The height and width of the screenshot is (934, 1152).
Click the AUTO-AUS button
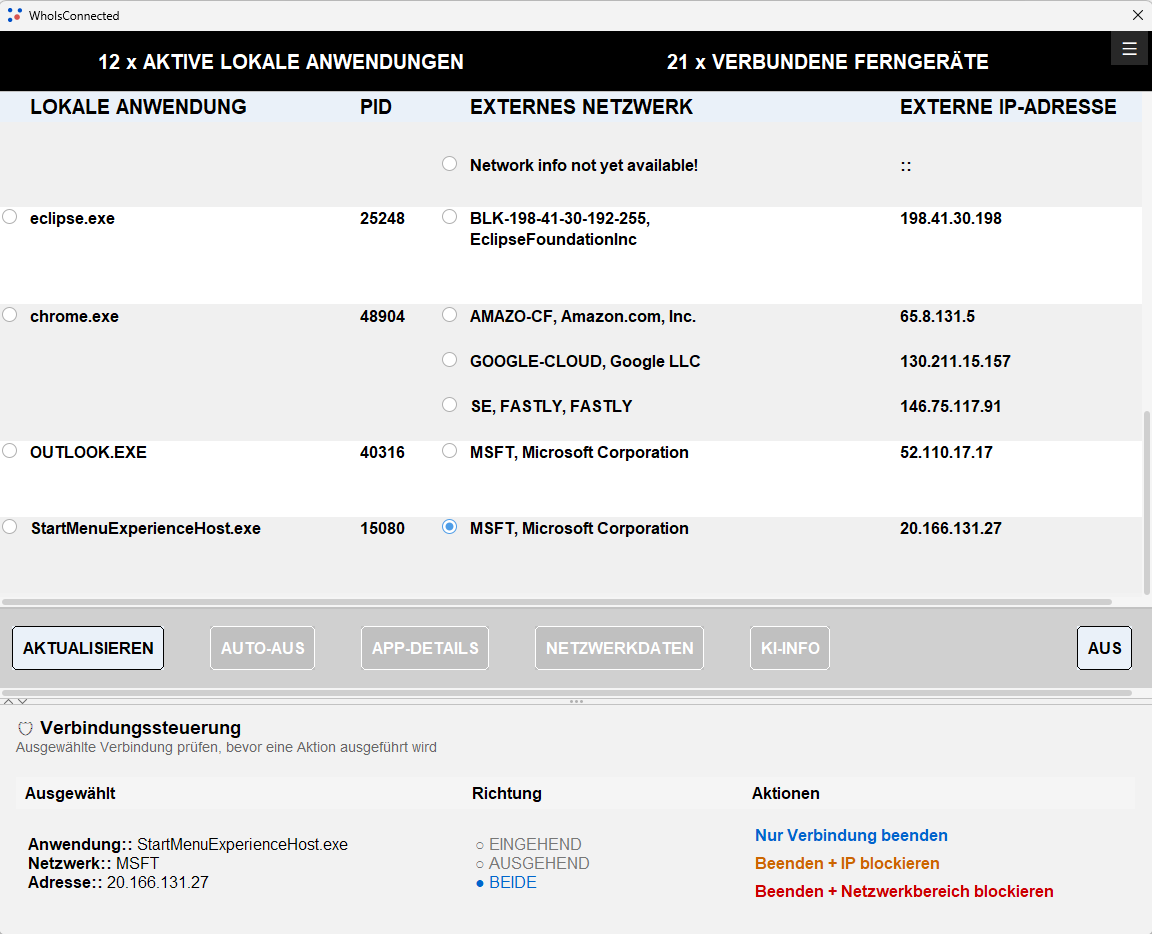(262, 648)
